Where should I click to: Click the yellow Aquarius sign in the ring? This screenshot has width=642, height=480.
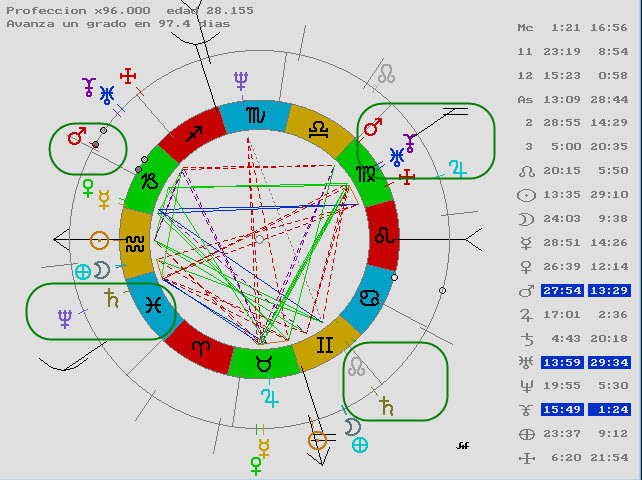(x=133, y=241)
